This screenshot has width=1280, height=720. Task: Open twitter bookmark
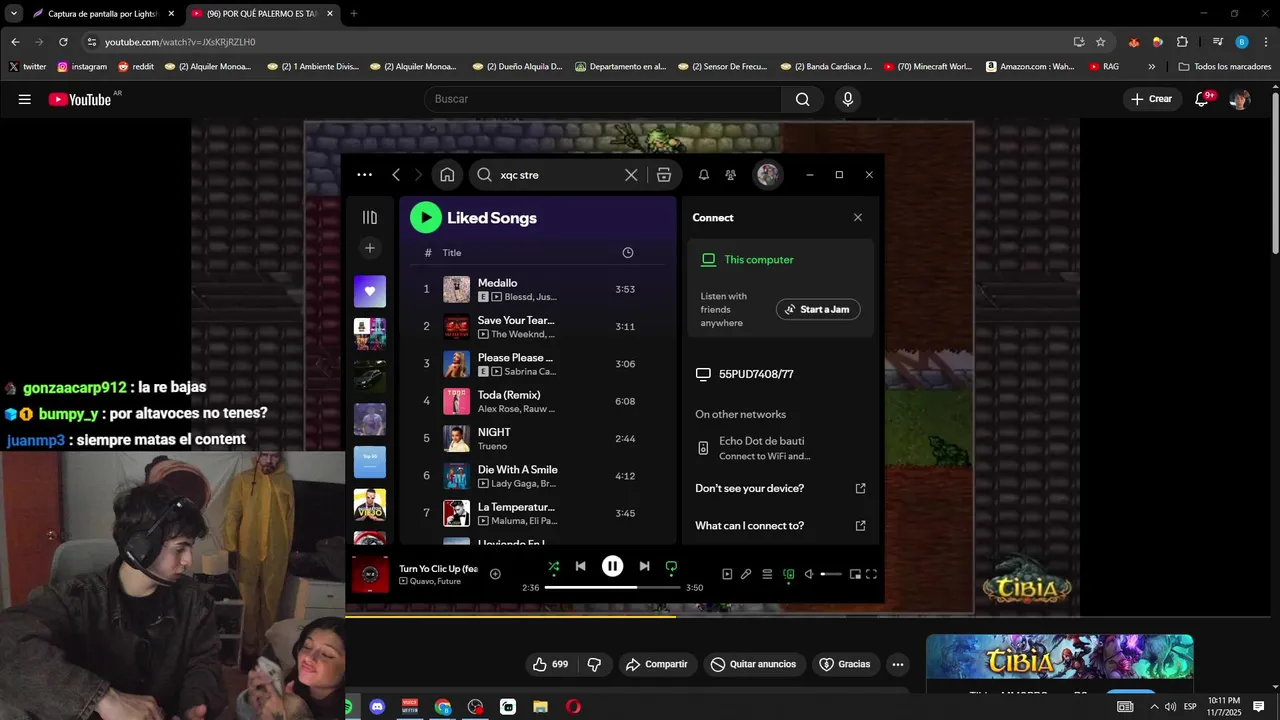pos(28,67)
